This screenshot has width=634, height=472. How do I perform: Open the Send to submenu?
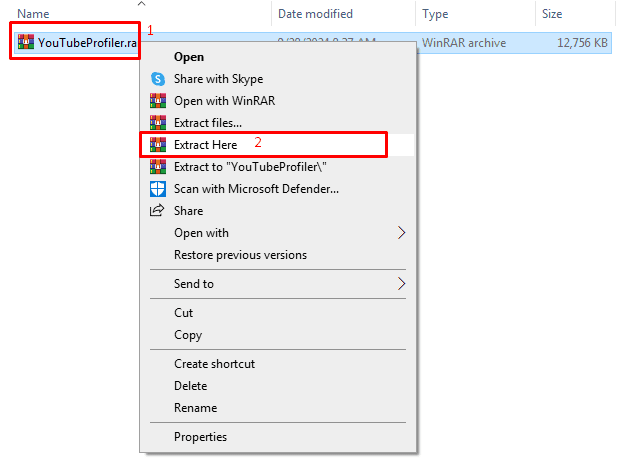(x=277, y=284)
